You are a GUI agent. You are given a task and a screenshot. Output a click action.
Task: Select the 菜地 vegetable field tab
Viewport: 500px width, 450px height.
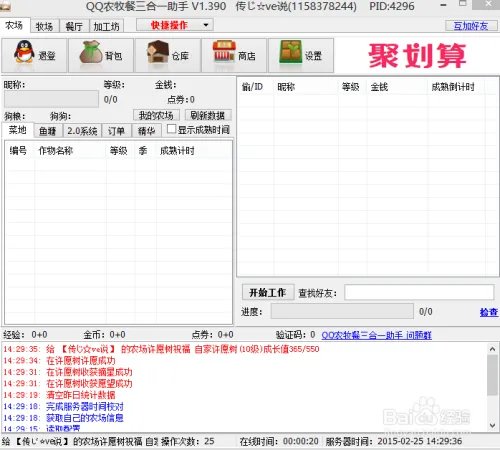17,130
